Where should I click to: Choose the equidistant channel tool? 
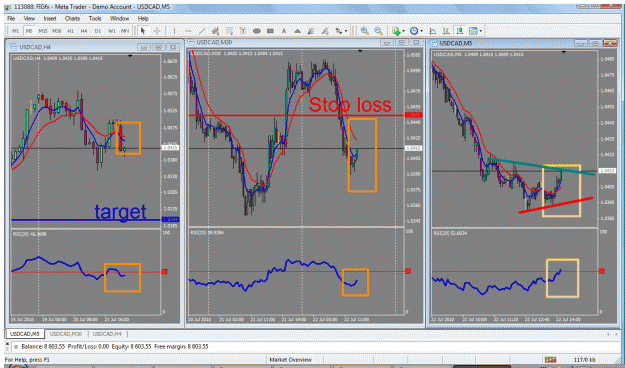pos(216,31)
